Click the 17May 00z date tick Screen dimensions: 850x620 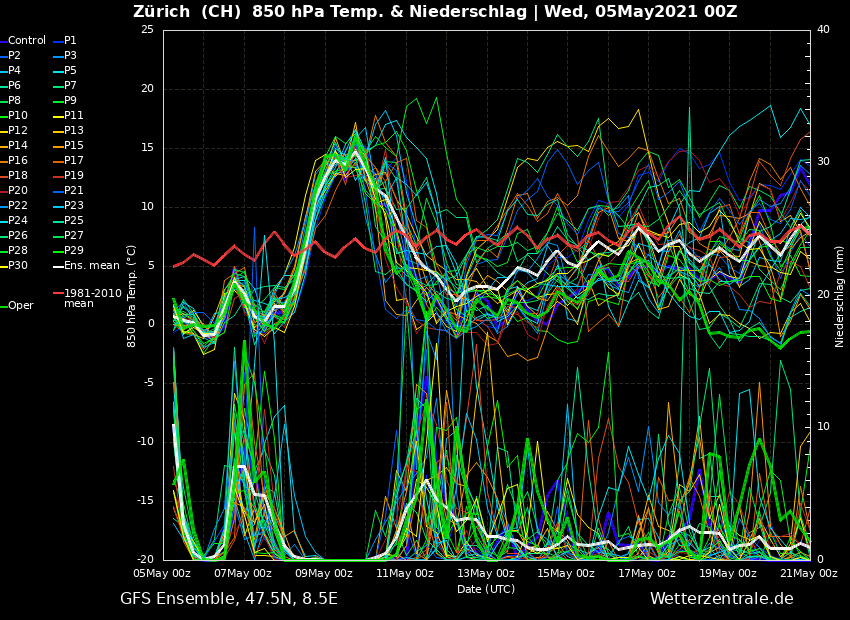[x=647, y=573]
